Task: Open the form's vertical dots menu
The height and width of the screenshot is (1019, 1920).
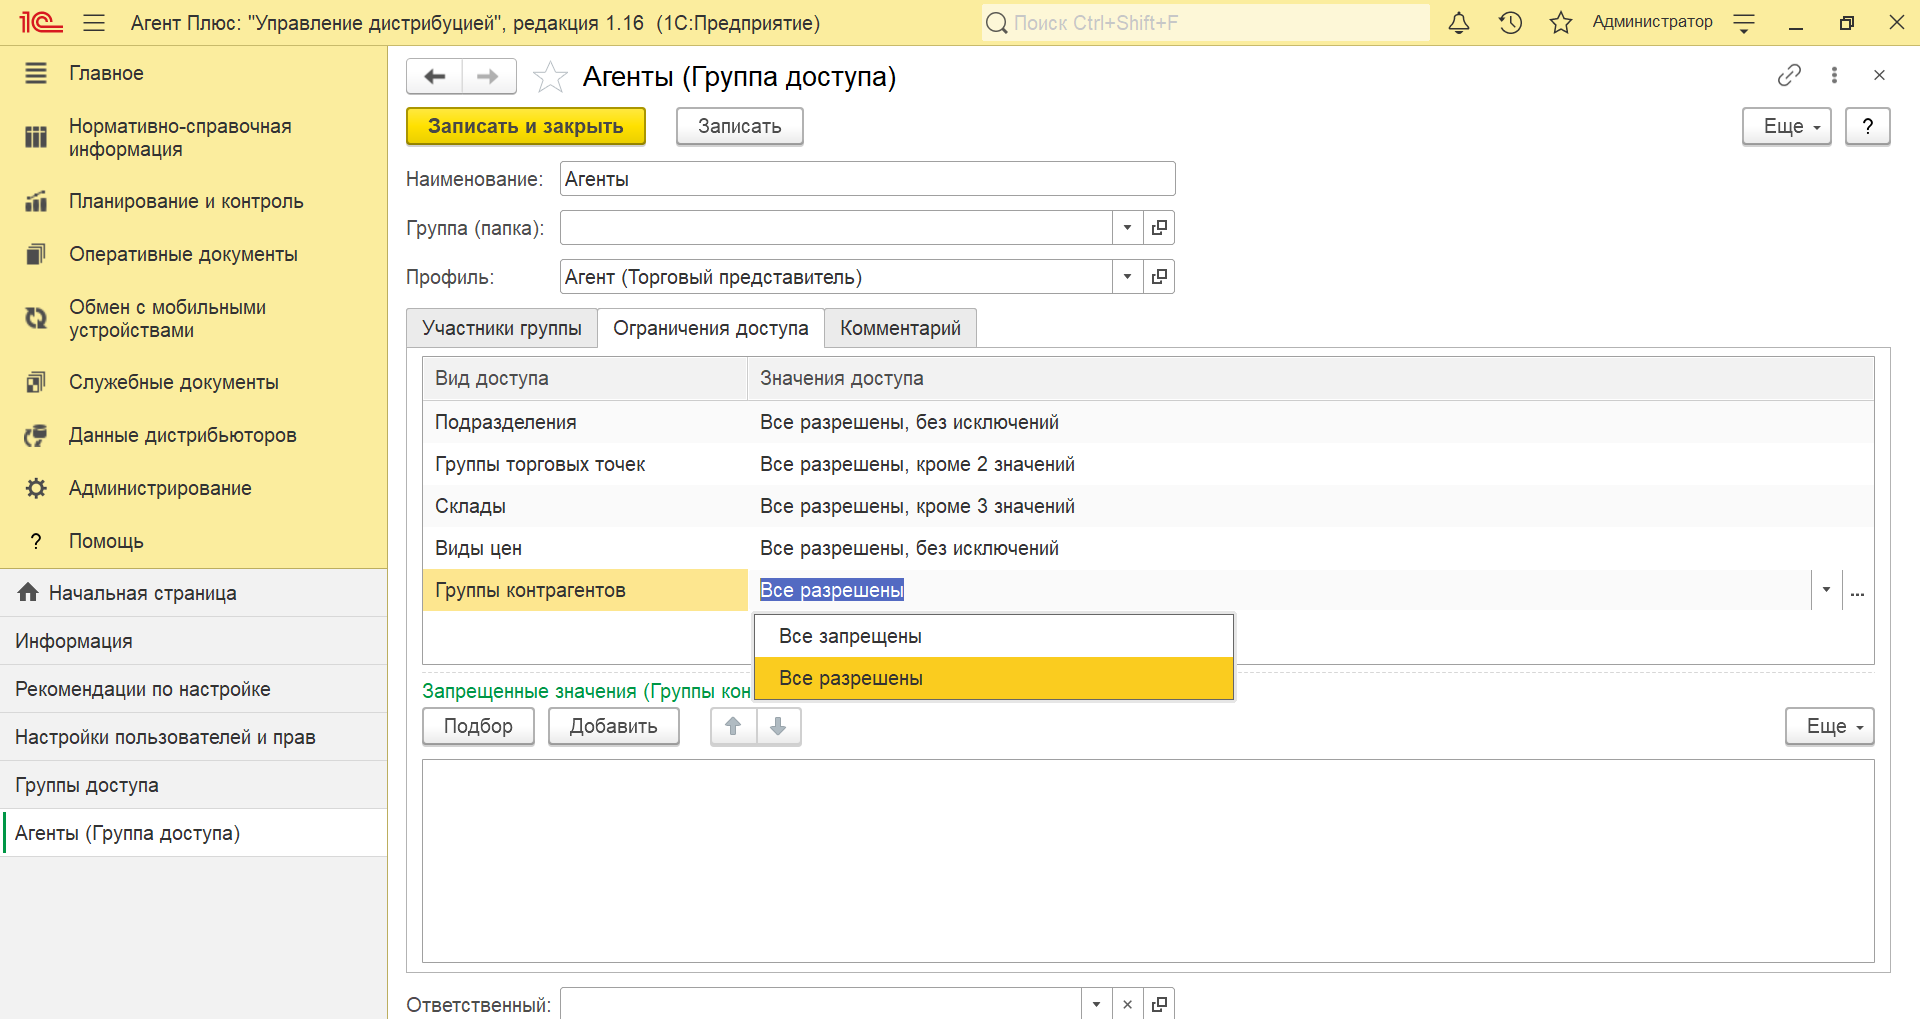Action: (x=1834, y=75)
